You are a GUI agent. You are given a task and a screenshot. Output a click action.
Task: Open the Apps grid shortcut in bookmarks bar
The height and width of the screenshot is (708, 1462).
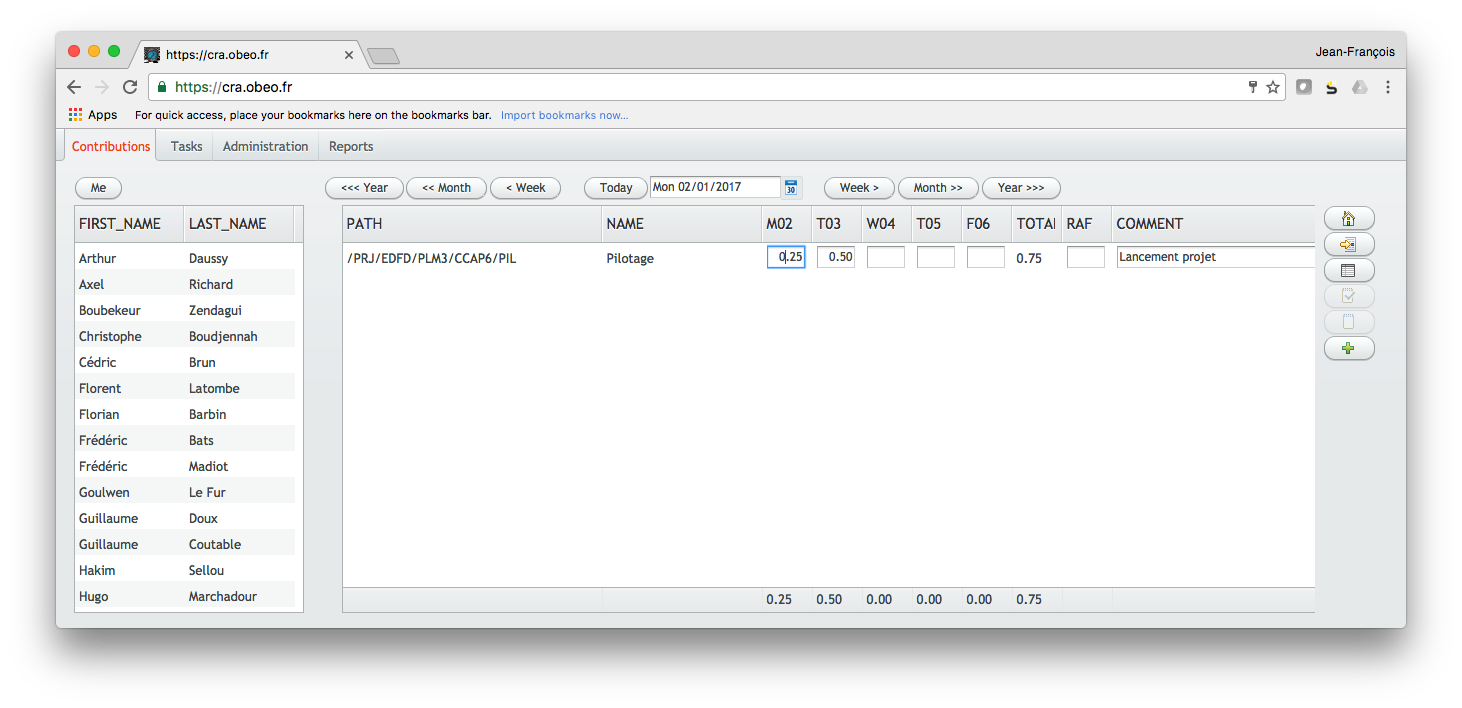click(x=93, y=115)
